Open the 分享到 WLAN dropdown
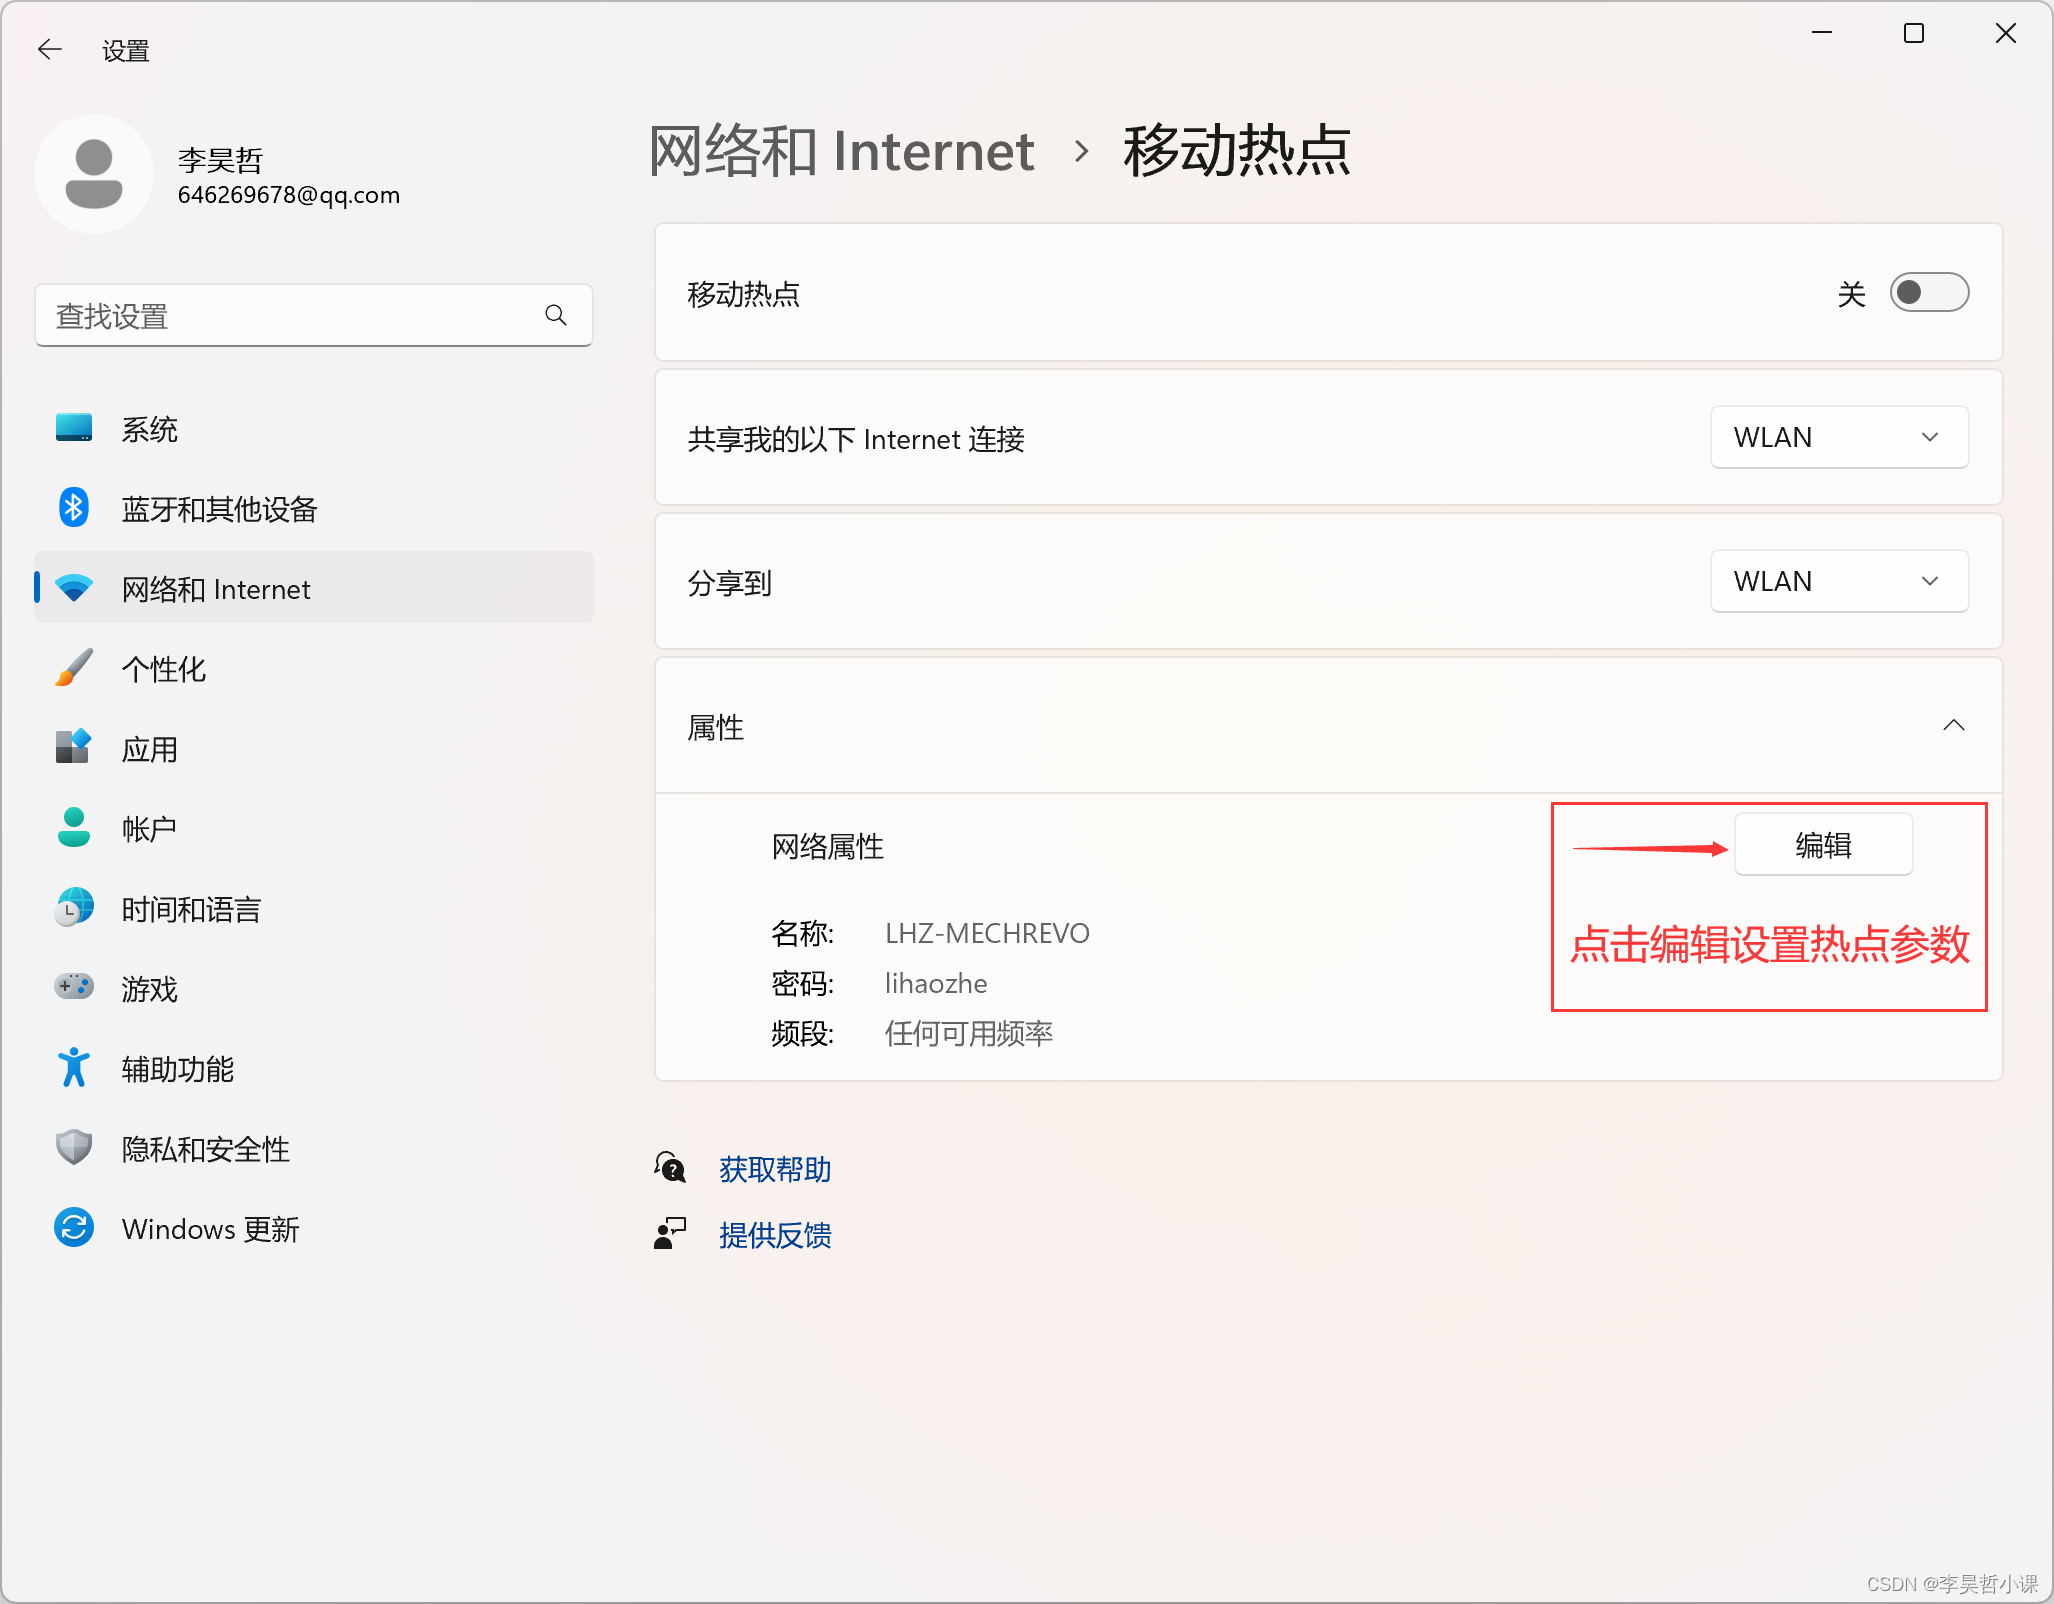Screen dimensions: 2054x1604 click(1838, 582)
